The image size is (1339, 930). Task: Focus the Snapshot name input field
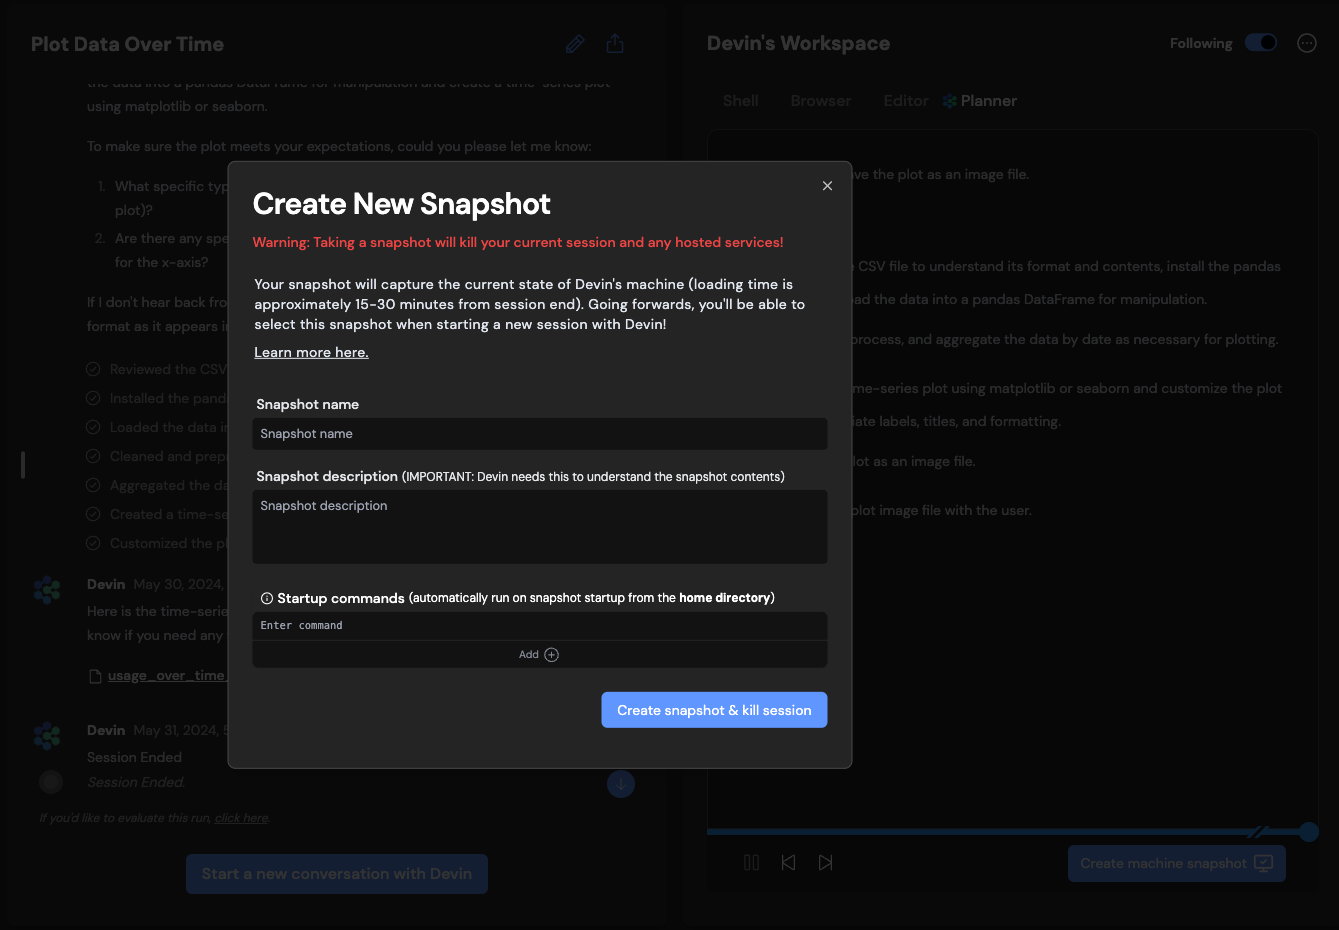pyautogui.click(x=540, y=434)
